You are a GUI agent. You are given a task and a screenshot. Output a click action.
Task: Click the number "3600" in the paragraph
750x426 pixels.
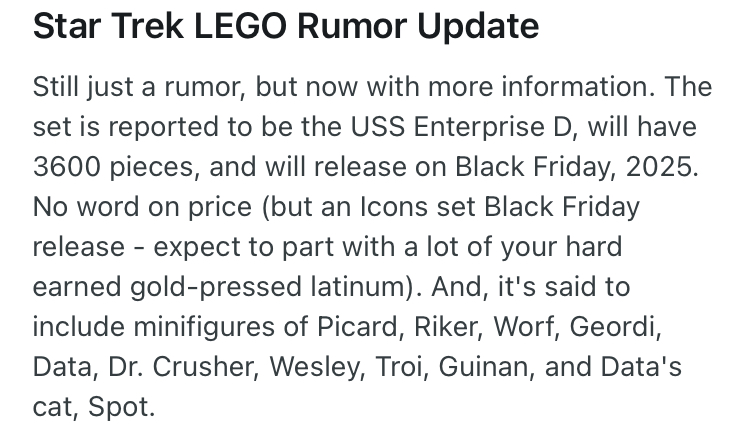pos(66,167)
